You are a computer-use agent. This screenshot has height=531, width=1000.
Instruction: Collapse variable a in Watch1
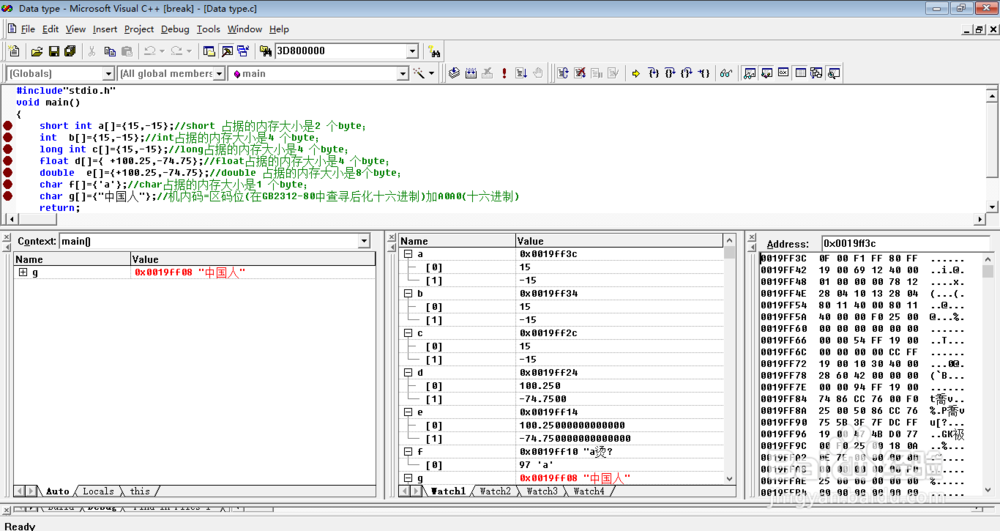tap(408, 254)
